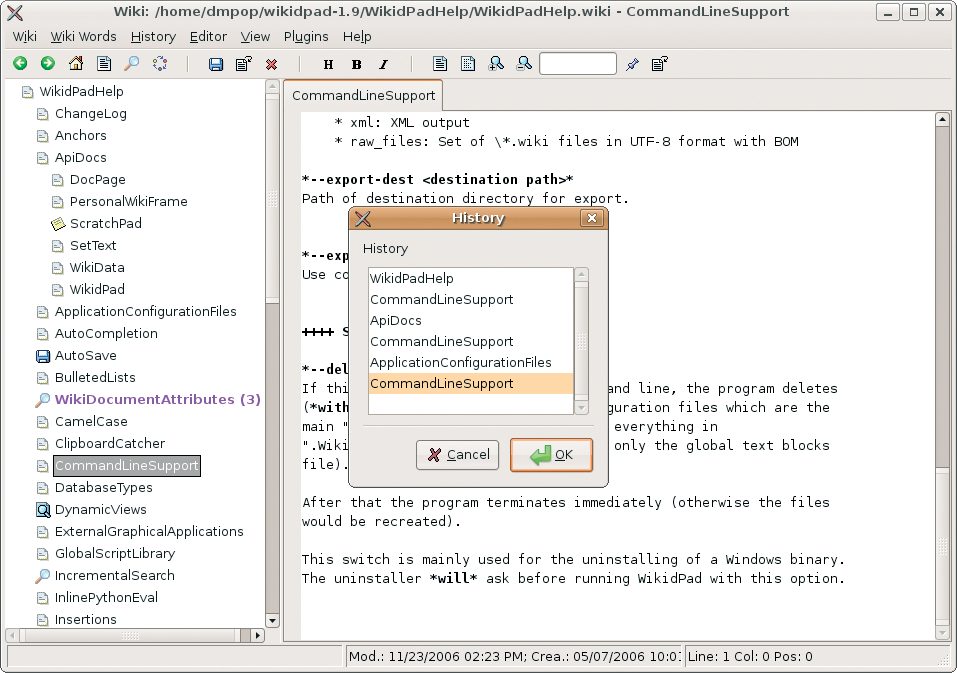Open the magnifier search icon beside the dotted circle
The image size is (957, 673).
pyautogui.click(x=132, y=63)
